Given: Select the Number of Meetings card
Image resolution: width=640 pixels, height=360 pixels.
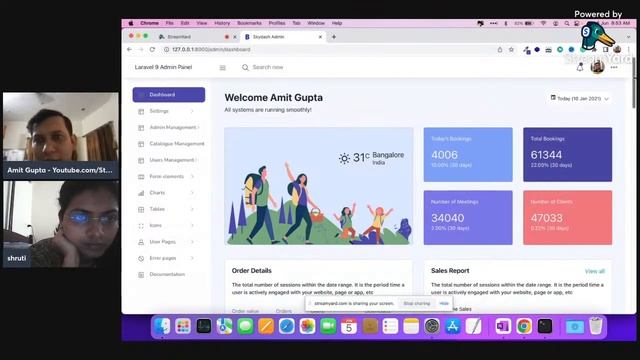Looking at the screenshot, I should [468, 218].
